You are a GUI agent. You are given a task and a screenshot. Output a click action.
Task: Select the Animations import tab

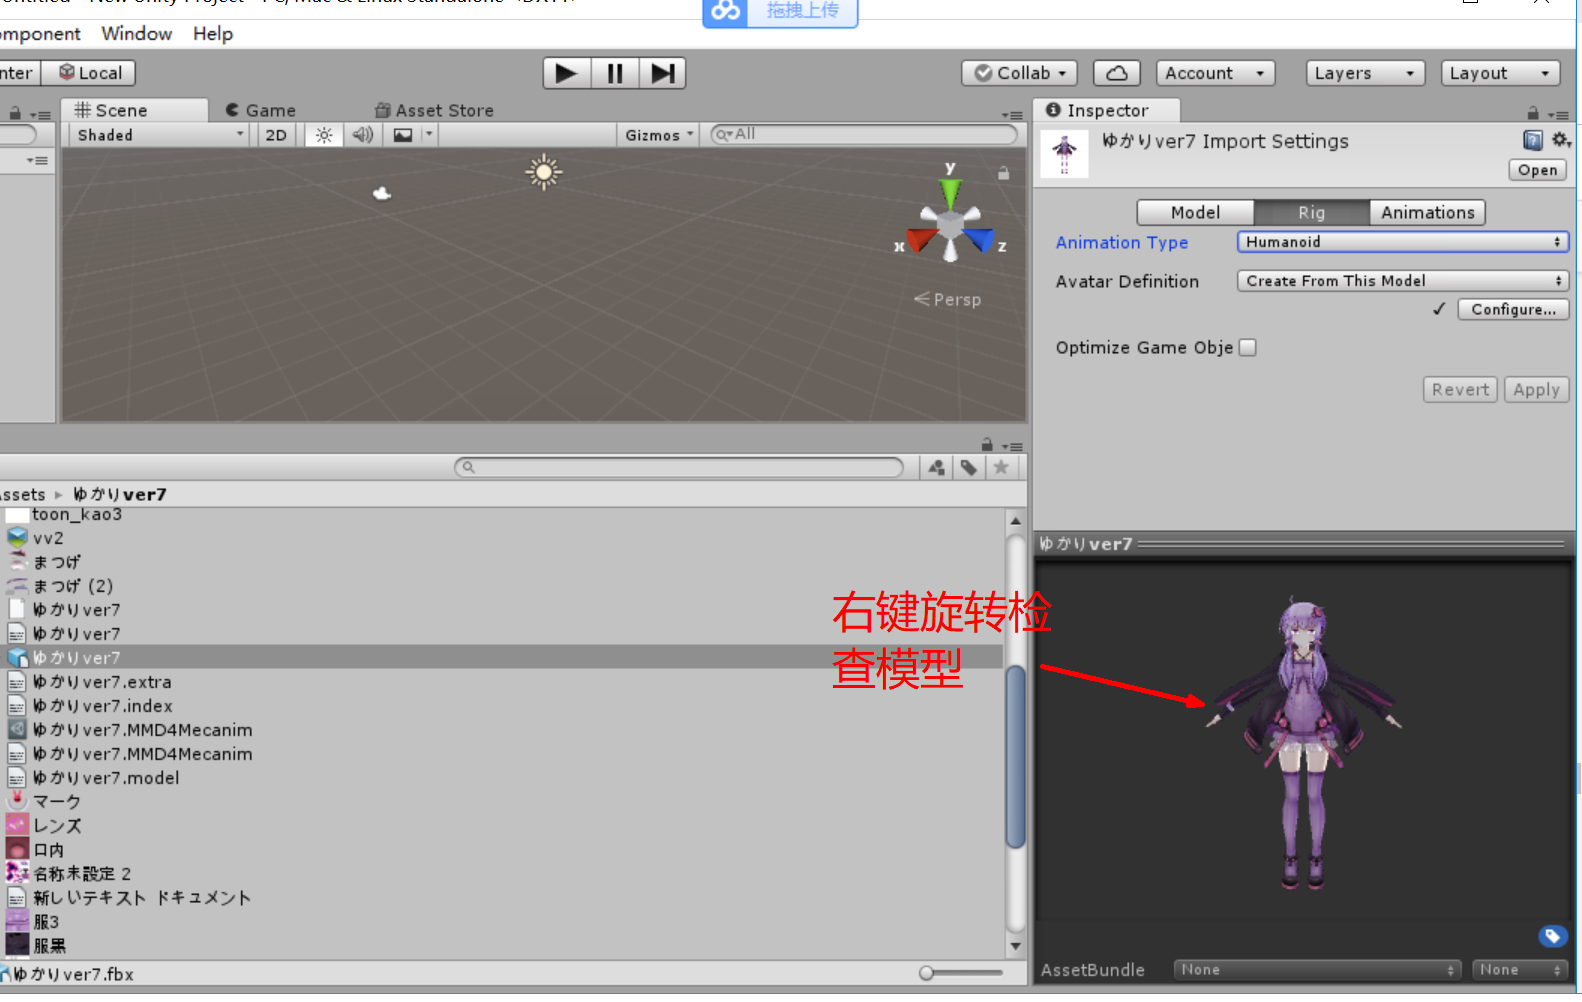coord(1427,212)
